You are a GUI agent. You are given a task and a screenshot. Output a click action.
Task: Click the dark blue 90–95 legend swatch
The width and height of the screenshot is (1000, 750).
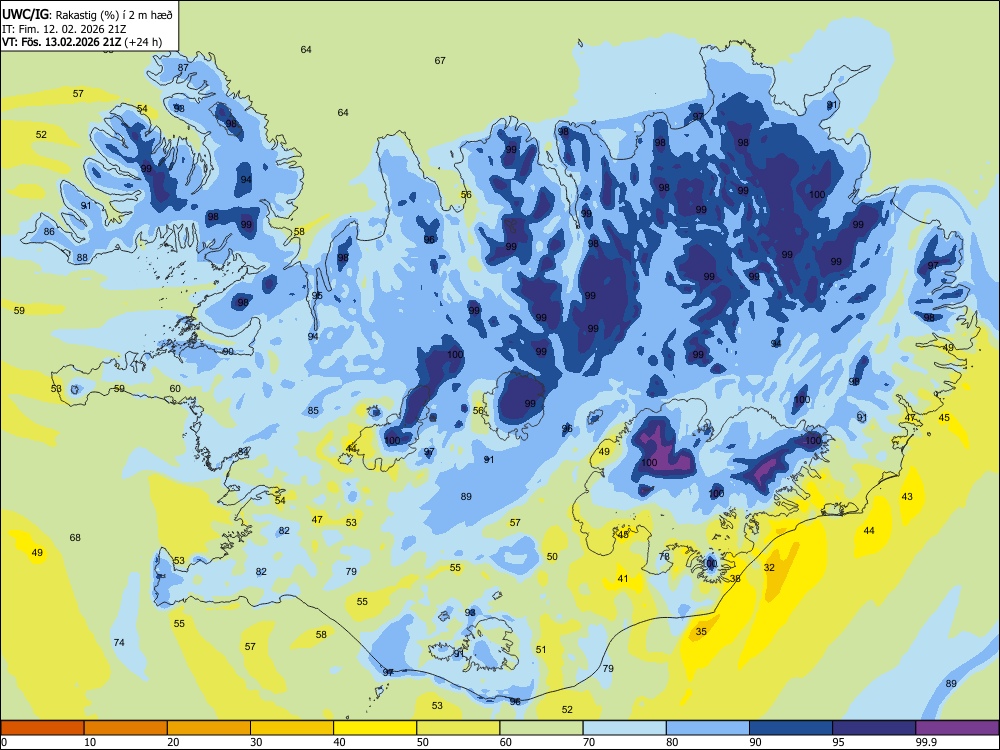[791, 728]
